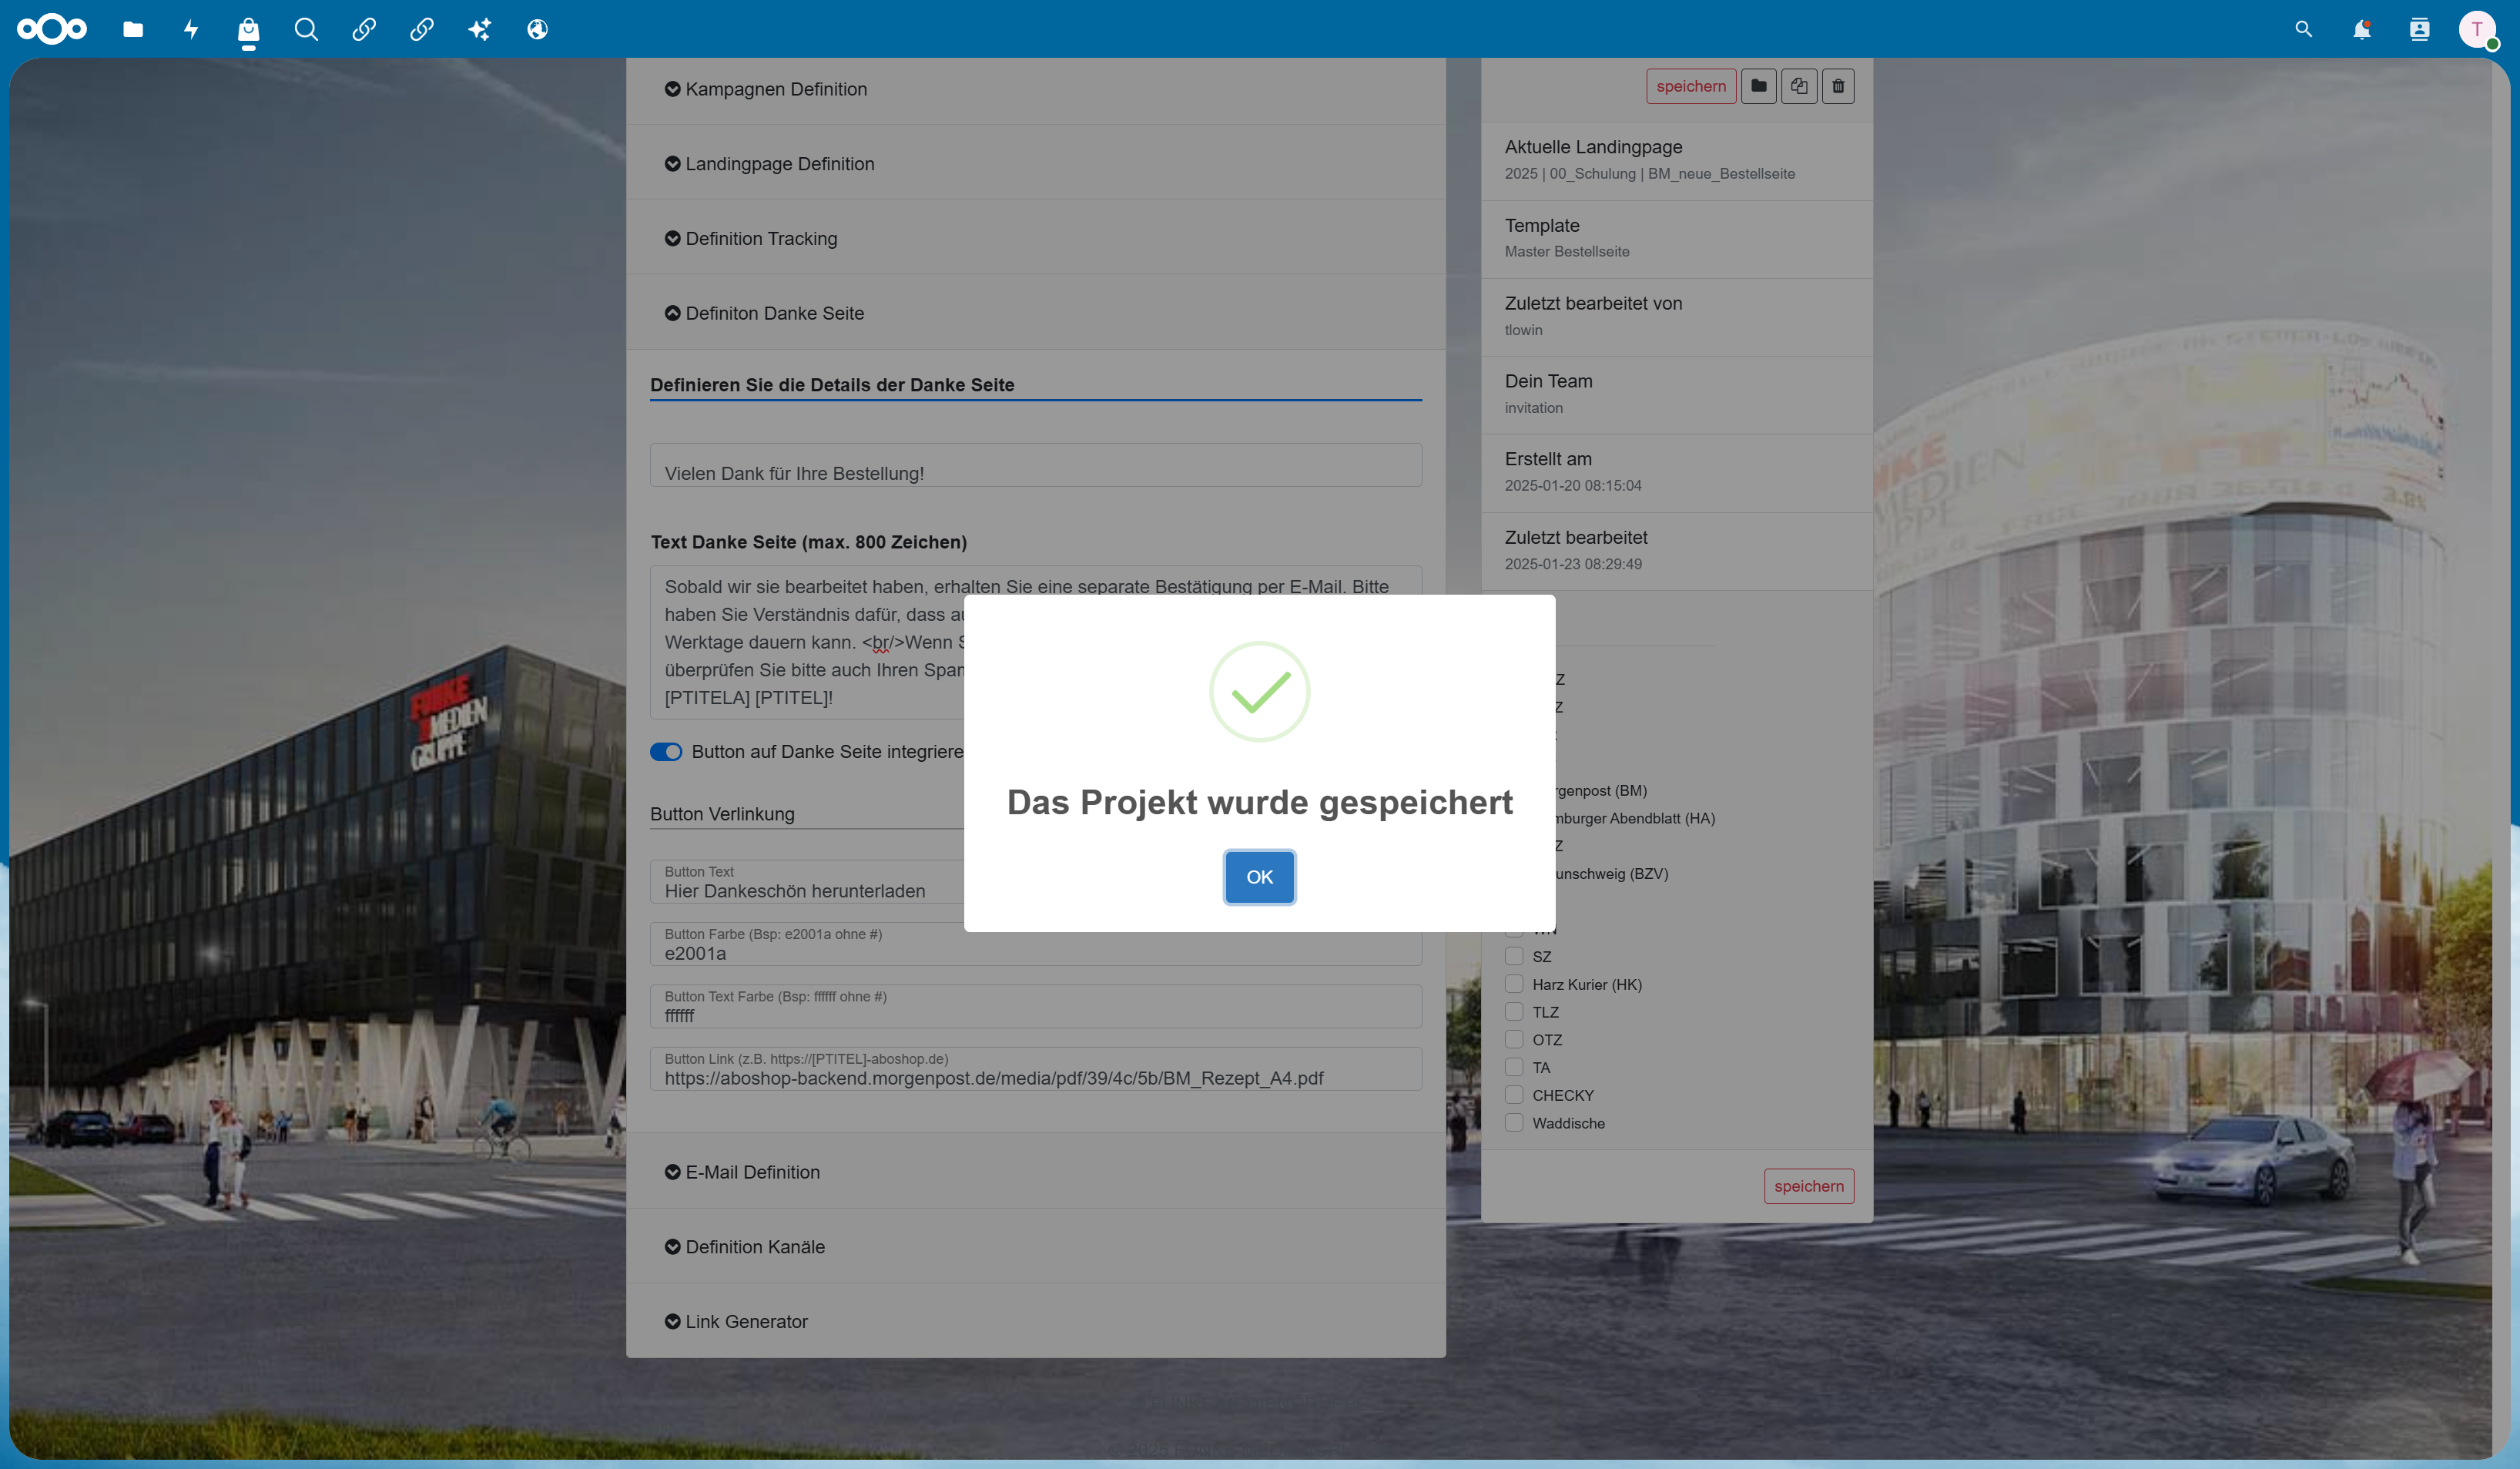Screen dimensions: 2520x1469
Task: Expand the Landingpage Definition section
Action: [1035, 164]
